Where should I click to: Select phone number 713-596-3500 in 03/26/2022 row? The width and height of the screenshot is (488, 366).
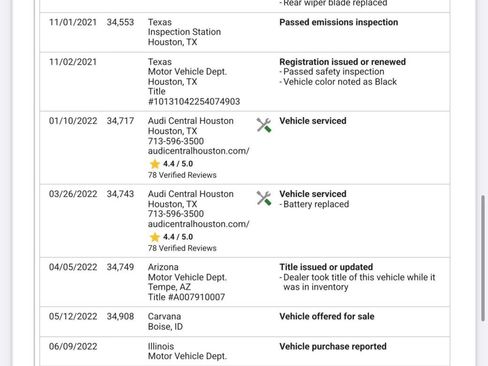tap(176, 214)
